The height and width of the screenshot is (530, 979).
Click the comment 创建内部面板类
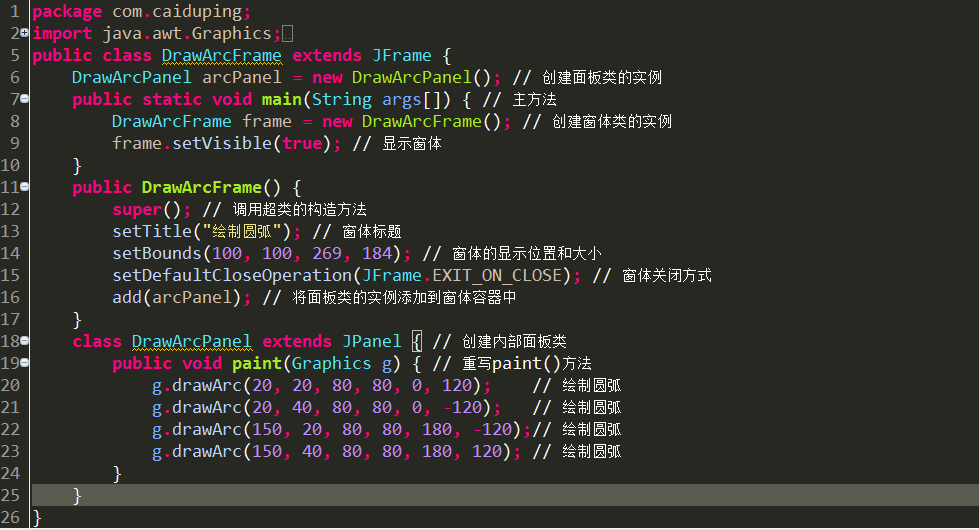coord(514,341)
